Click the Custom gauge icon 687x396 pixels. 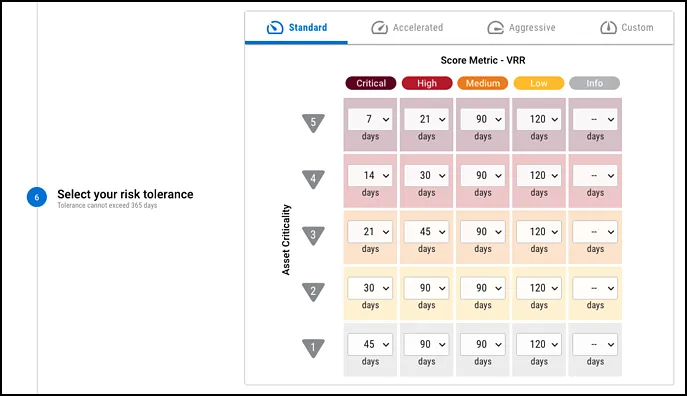pyautogui.click(x=608, y=28)
